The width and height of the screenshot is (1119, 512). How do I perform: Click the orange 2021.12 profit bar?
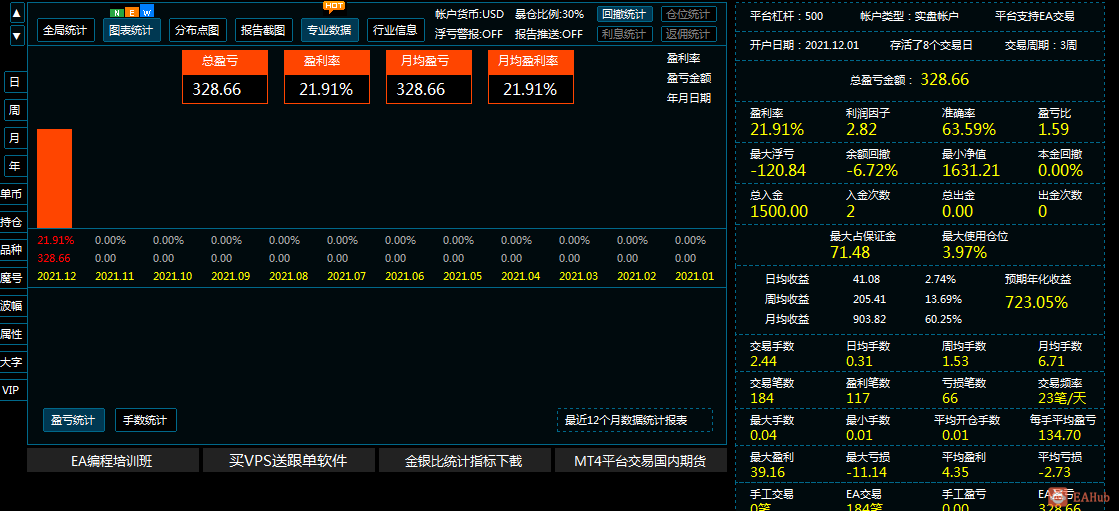(x=54, y=179)
